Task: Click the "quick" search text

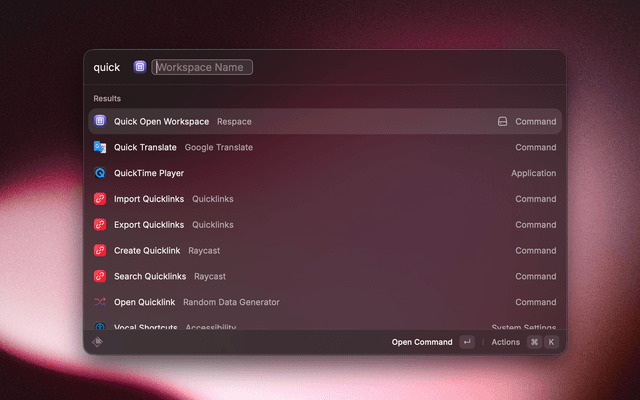Action: pos(106,67)
